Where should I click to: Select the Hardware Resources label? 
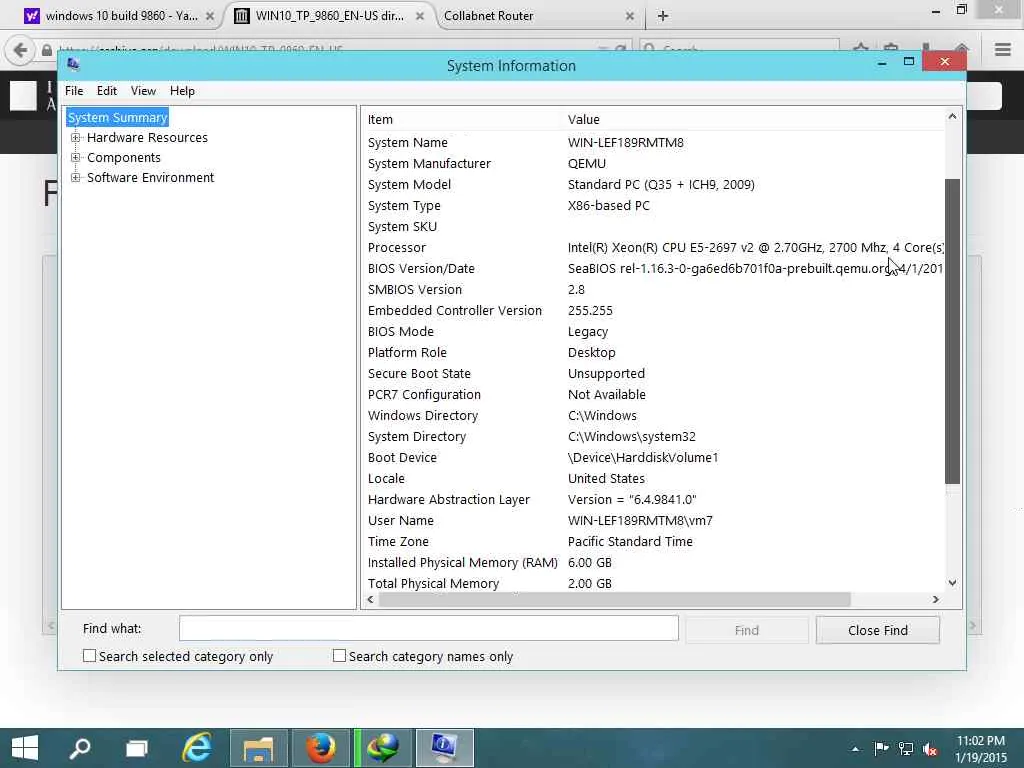(x=147, y=138)
